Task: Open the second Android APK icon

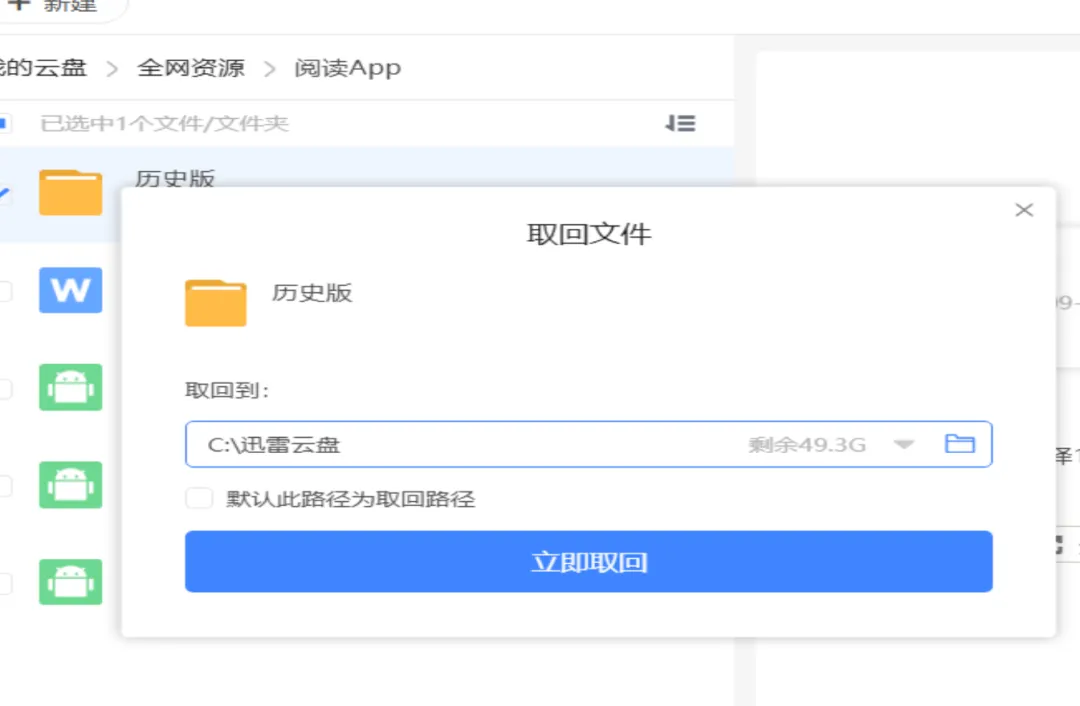Action: point(70,485)
